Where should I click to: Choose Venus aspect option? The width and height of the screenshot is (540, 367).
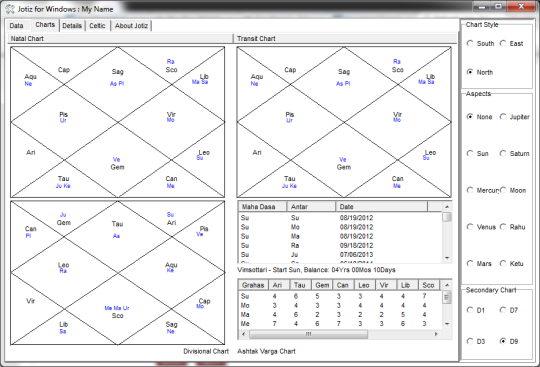481,227
